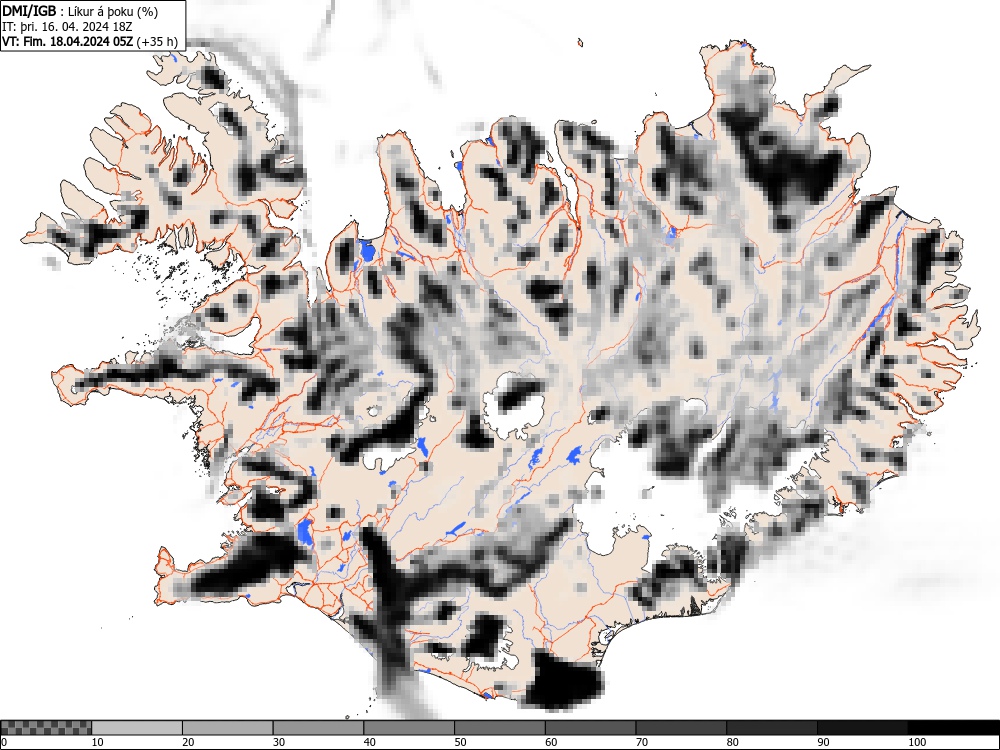1000x750 pixels.
Task: Click the legend label '70'
Action: 641,742
